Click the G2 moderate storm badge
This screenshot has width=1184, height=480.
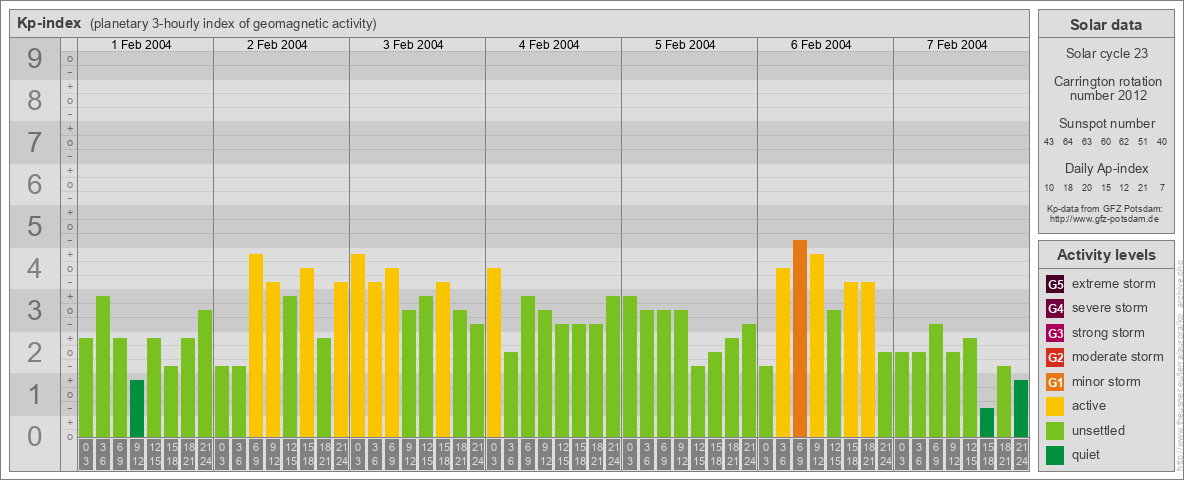(1055, 357)
